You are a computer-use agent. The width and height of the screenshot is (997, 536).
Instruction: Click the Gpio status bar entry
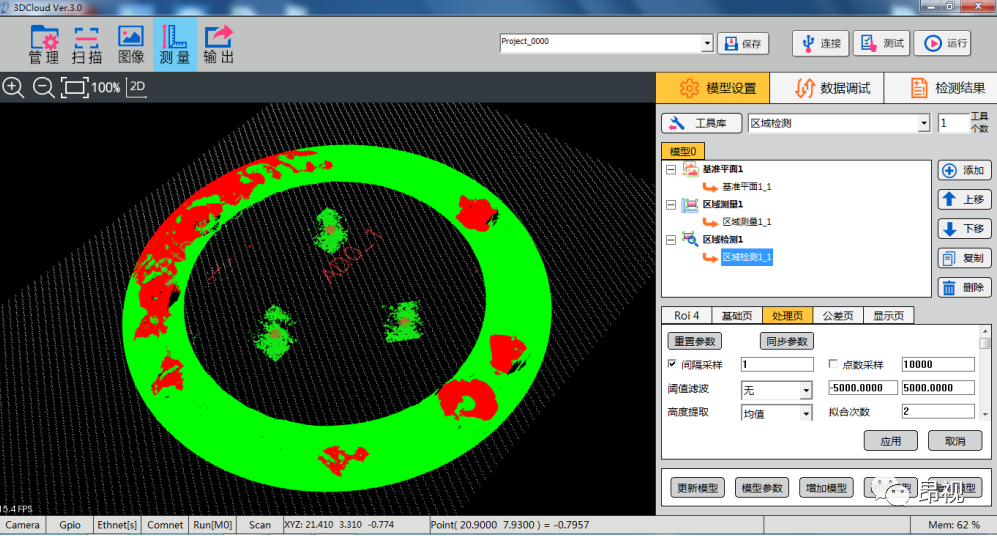[70, 525]
